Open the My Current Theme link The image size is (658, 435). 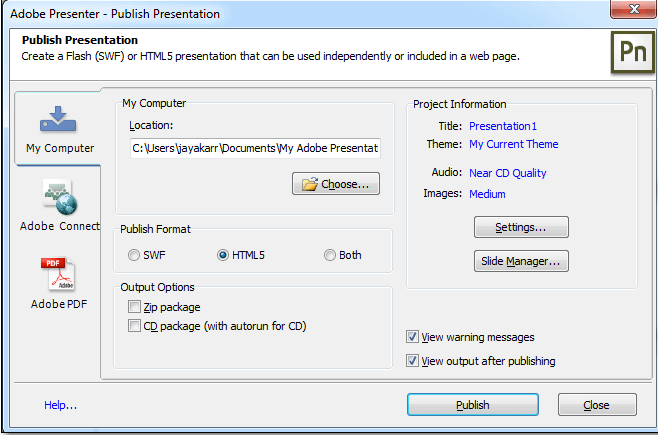coord(513,144)
